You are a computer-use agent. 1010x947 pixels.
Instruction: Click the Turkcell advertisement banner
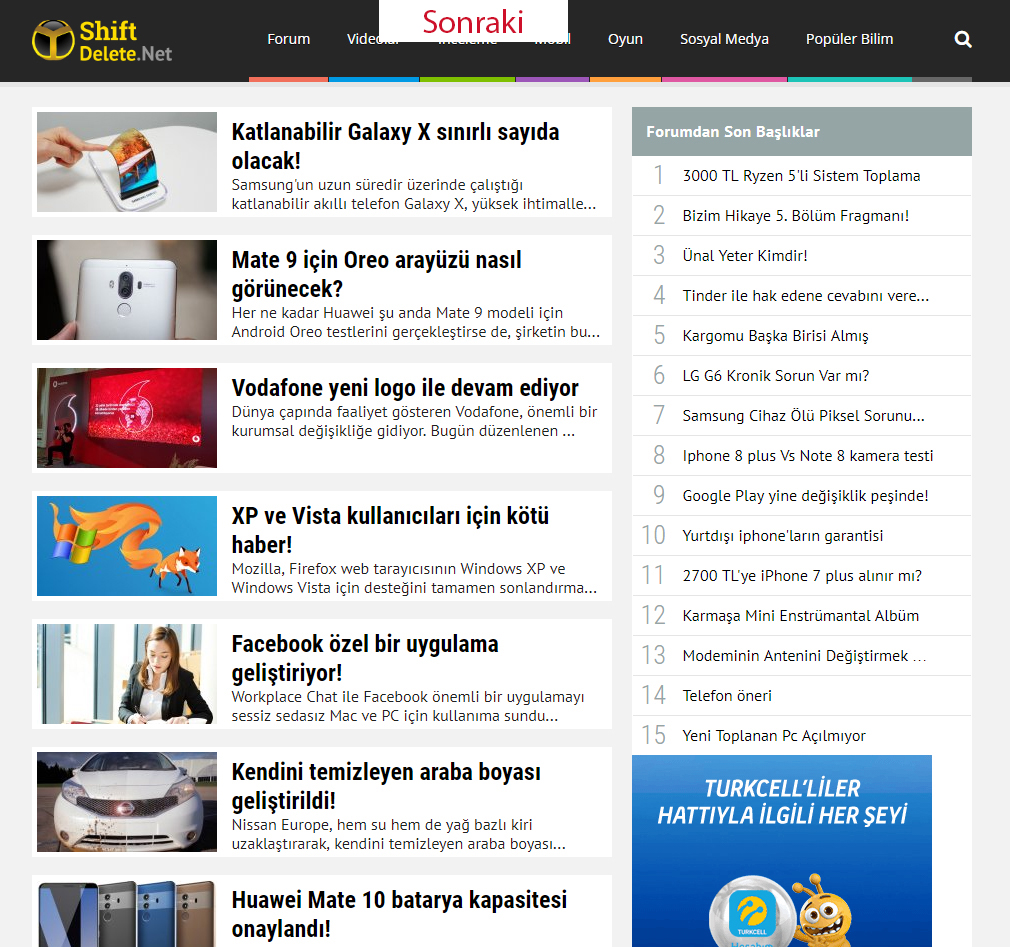click(781, 851)
